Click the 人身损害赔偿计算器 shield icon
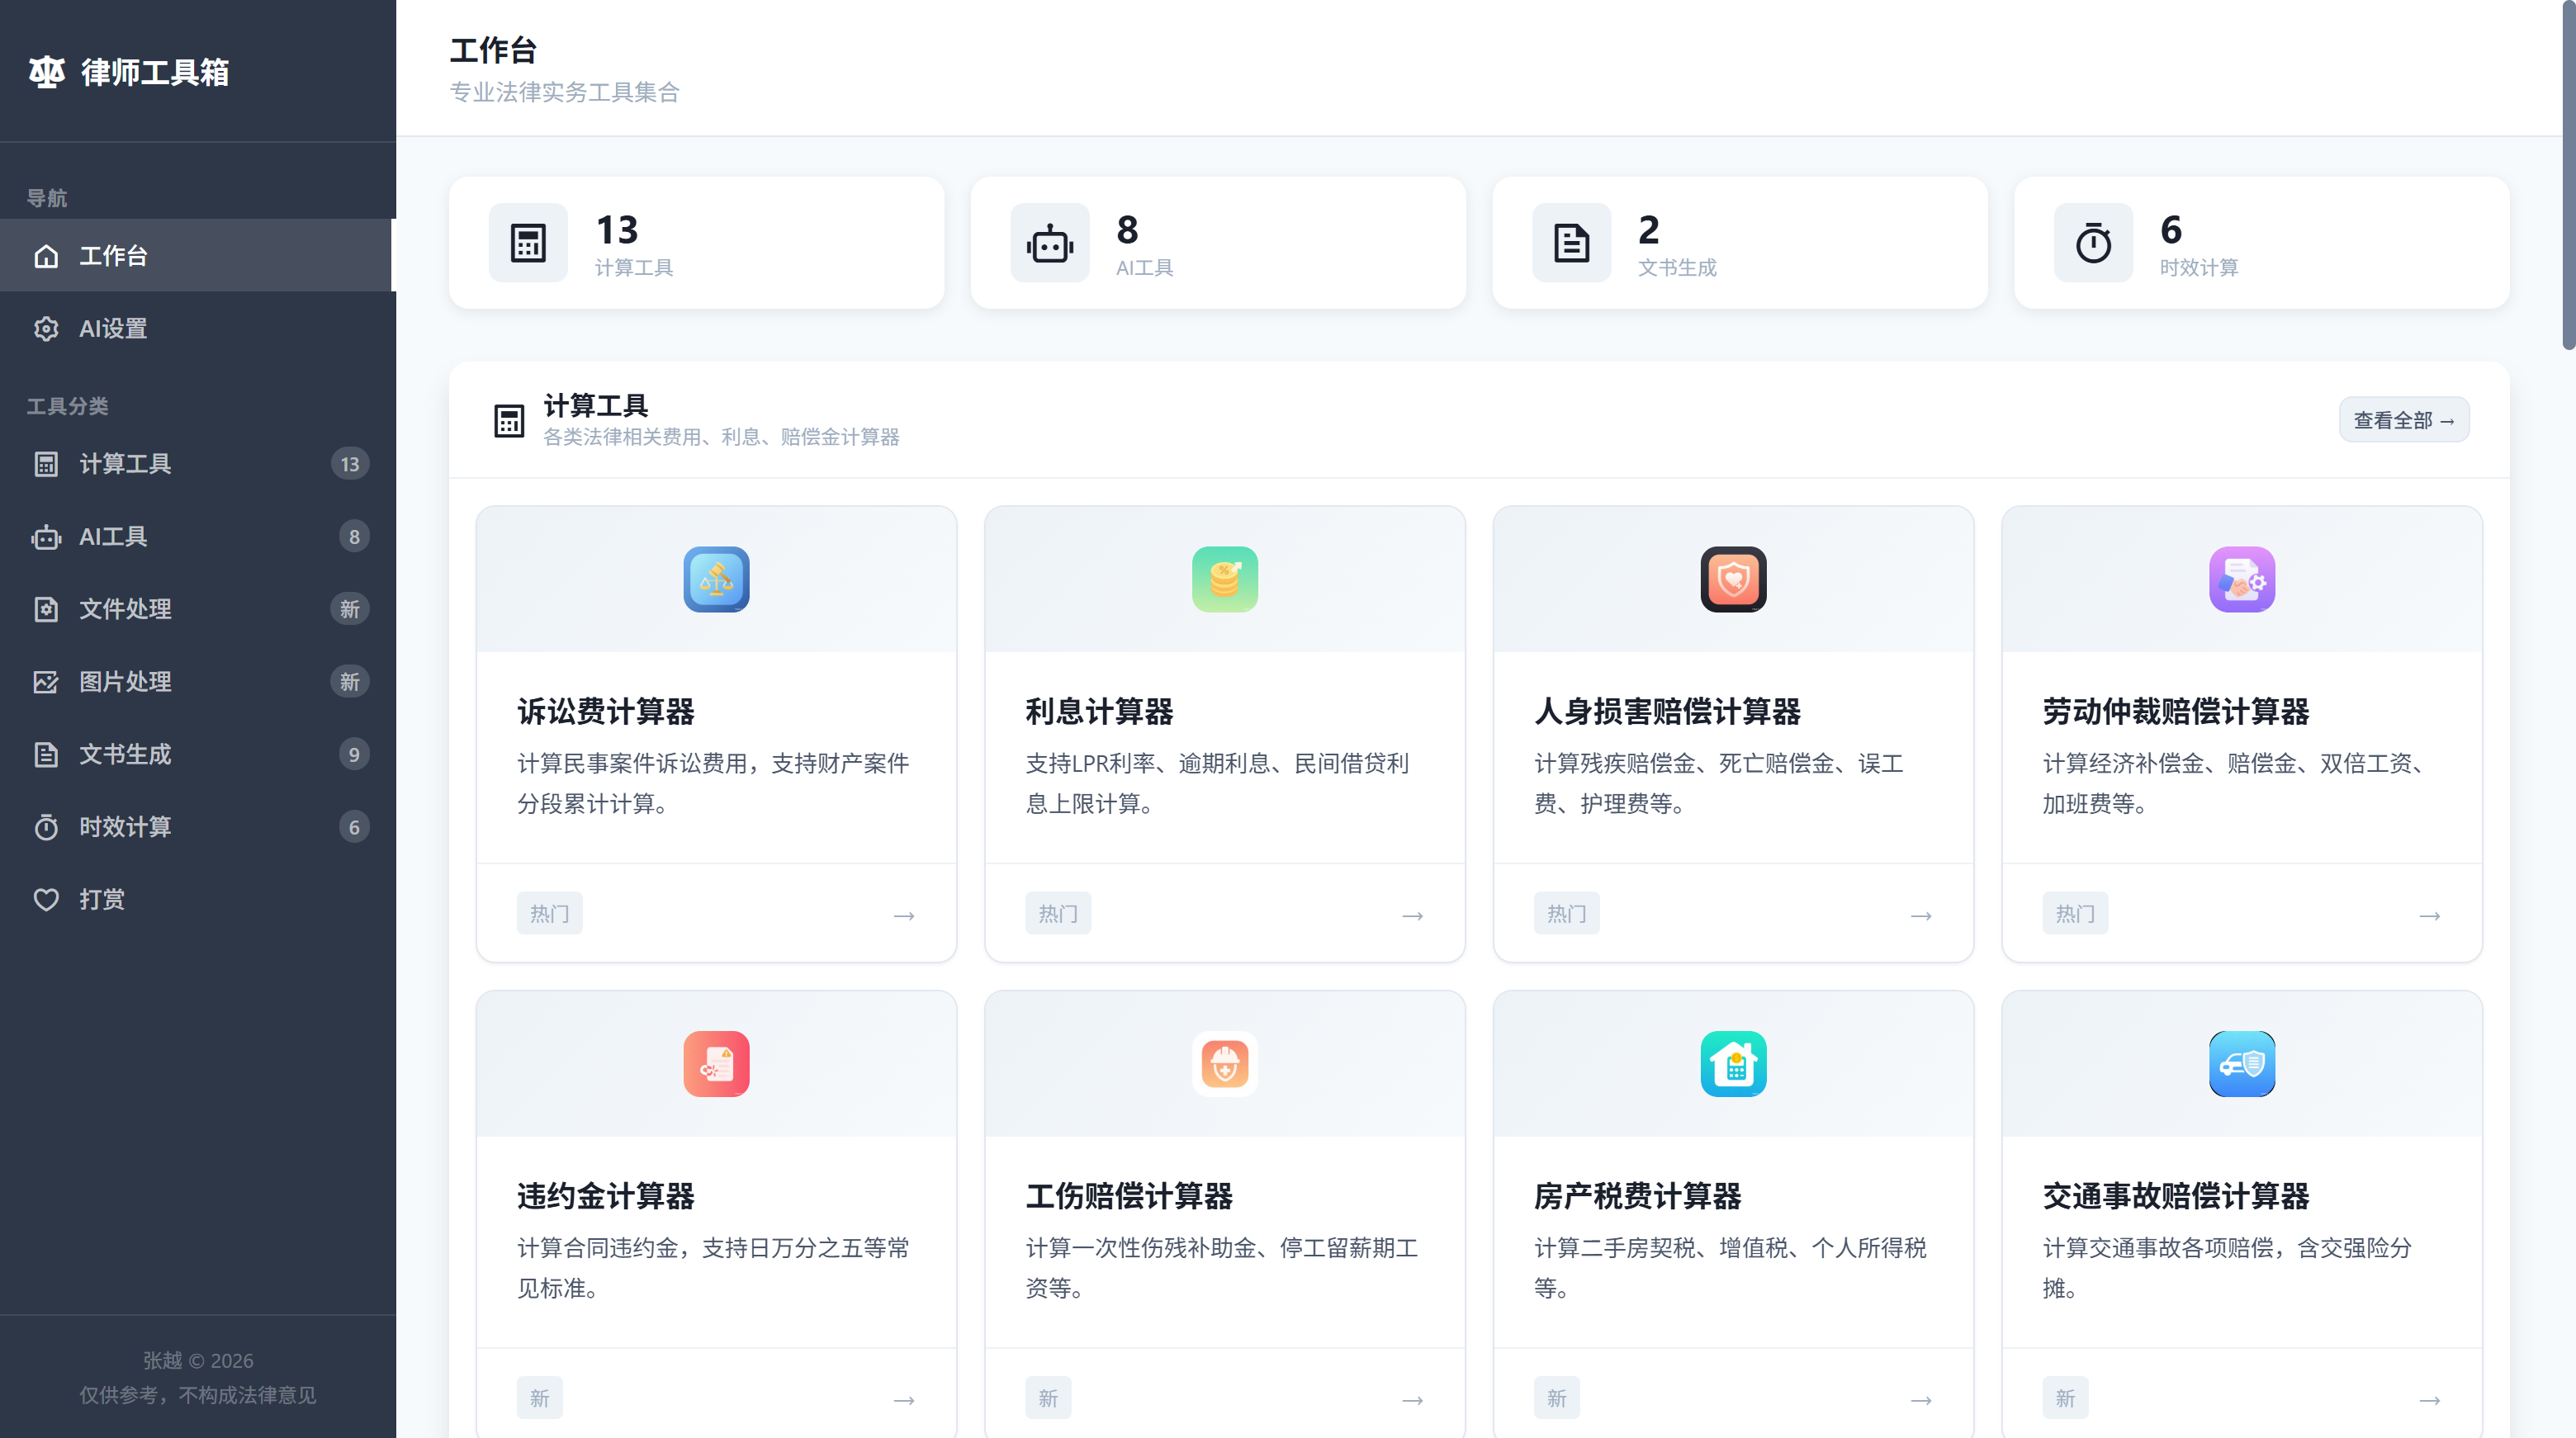This screenshot has height=1438, width=2576. click(1733, 579)
